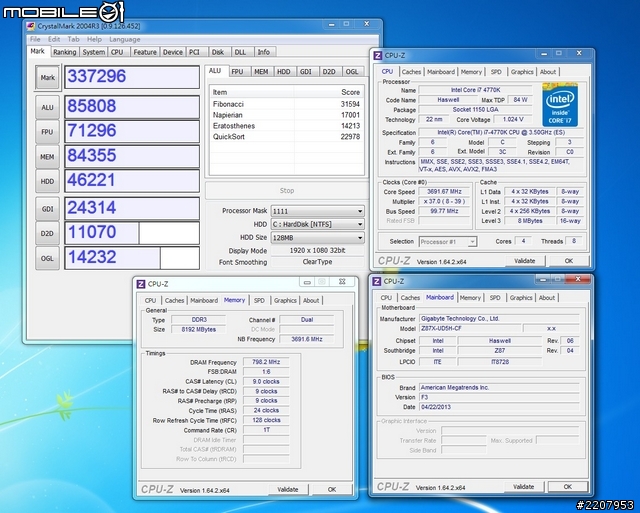Click the BIOS Date value 04/22/2013
640x513 pixels.
click(499, 407)
